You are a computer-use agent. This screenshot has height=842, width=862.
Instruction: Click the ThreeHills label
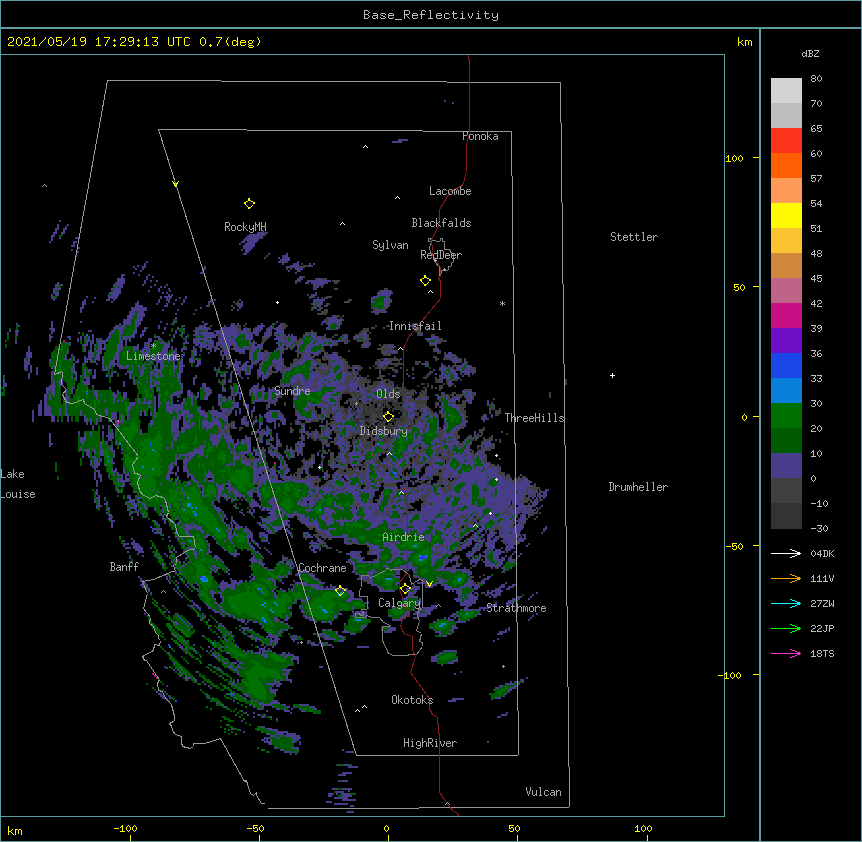[534, 418]
